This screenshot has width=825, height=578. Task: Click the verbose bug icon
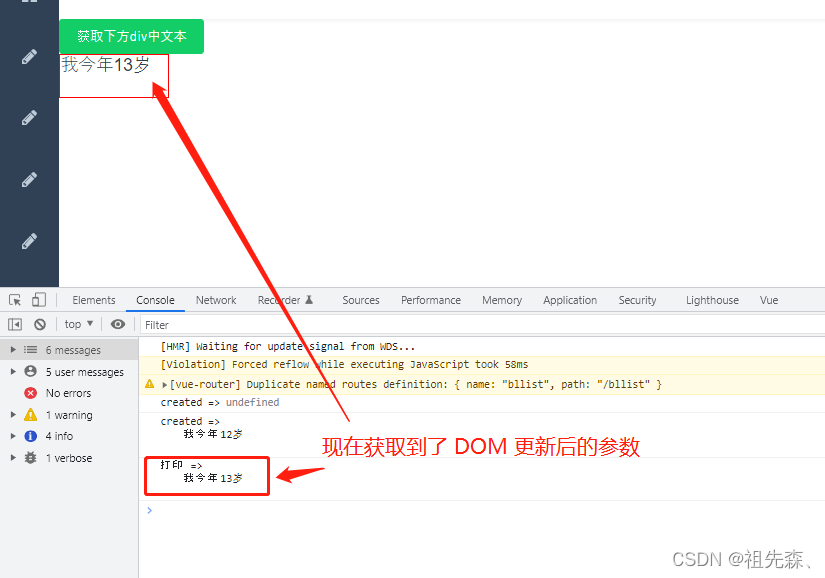[x=31, y=458]
